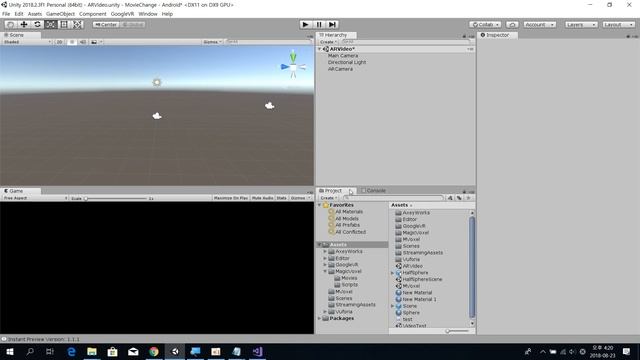Screen dimensions: 640x360
Task: Select the combined Transform tool
Action: tap(78, 24)
